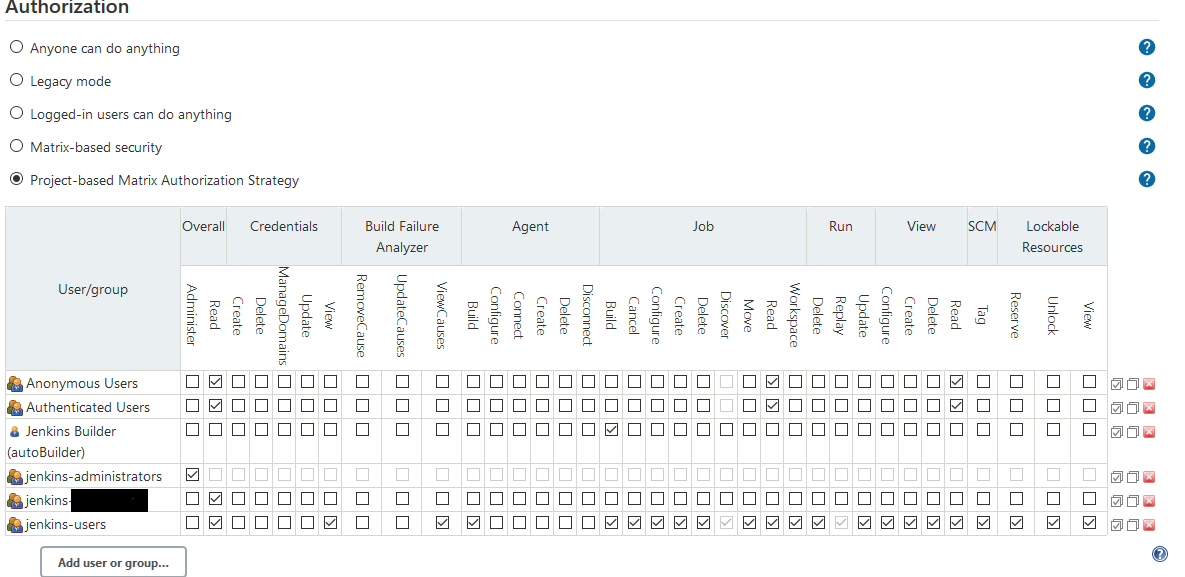Unselect all permissions for jenkins-users row
The width and height of the screenshot is (1185, 577).
(1132, 525)
